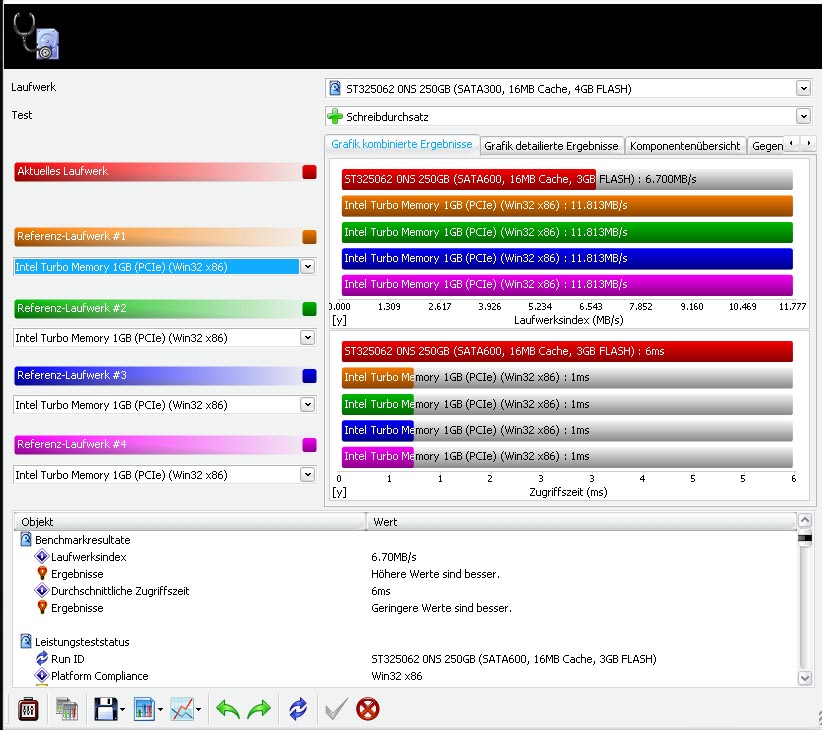This screenshot has width=822, height=730.
Task: Click the red ST325062 6ms access time bar
Action: pos(567,351)
